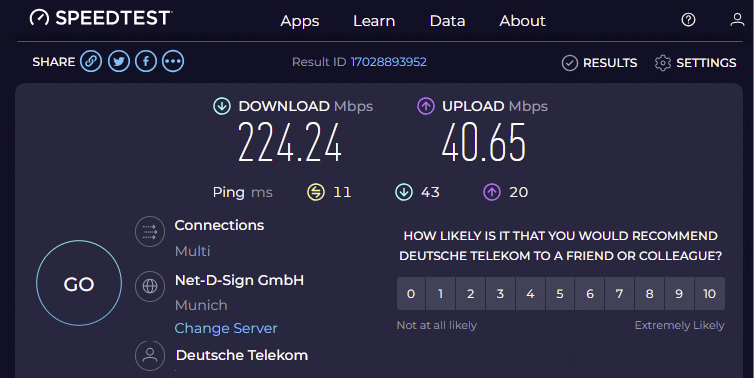The width and height of the screenshot is (754, 378).
Task: Open the help question mark icon
Action: pos(688,20)
